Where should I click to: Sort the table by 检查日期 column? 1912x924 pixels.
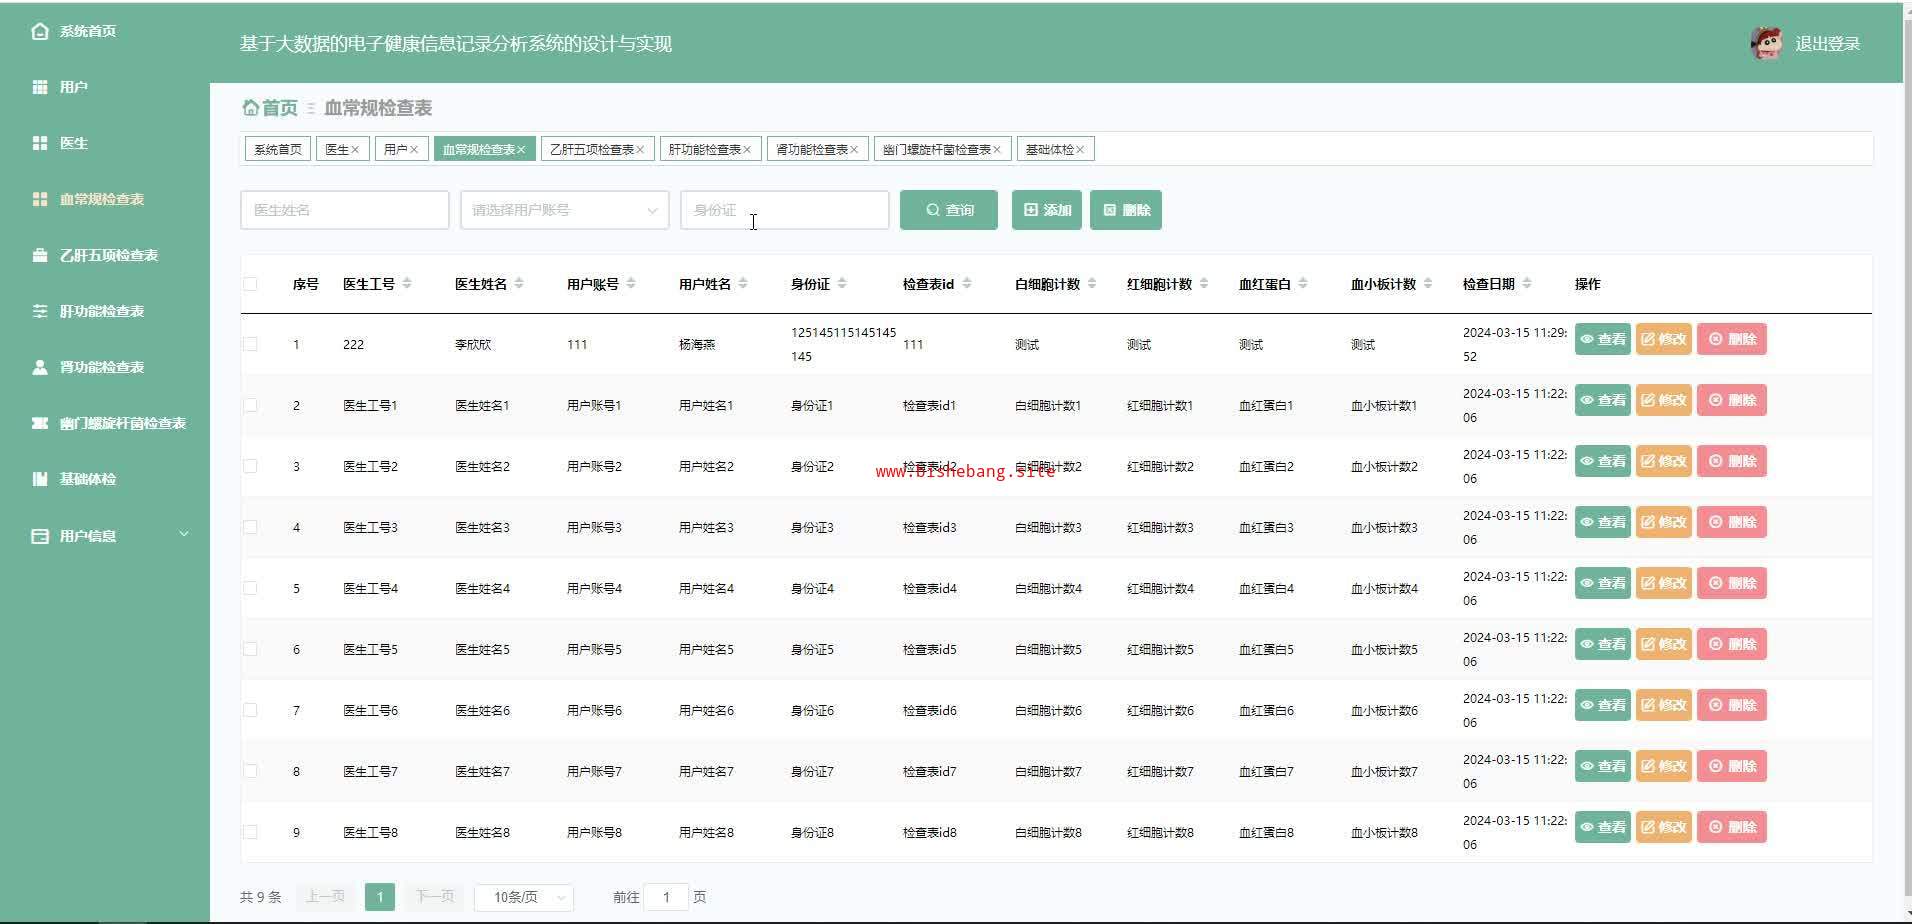(x=1527, y=284)
